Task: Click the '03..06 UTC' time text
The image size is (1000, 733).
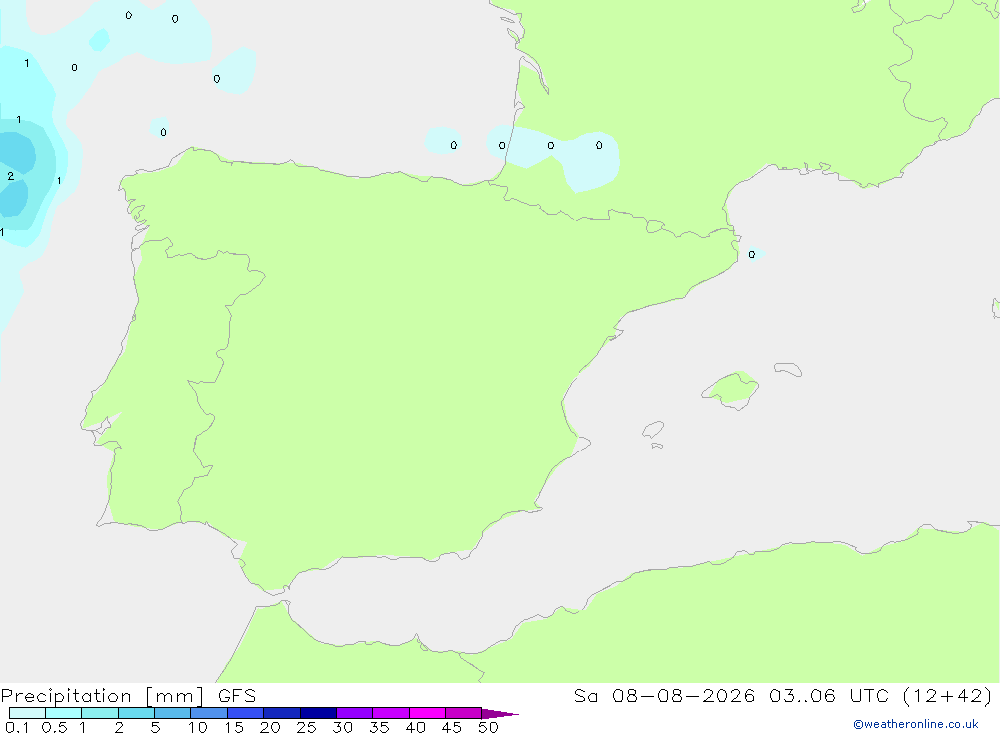Action: tap(828, 695)
